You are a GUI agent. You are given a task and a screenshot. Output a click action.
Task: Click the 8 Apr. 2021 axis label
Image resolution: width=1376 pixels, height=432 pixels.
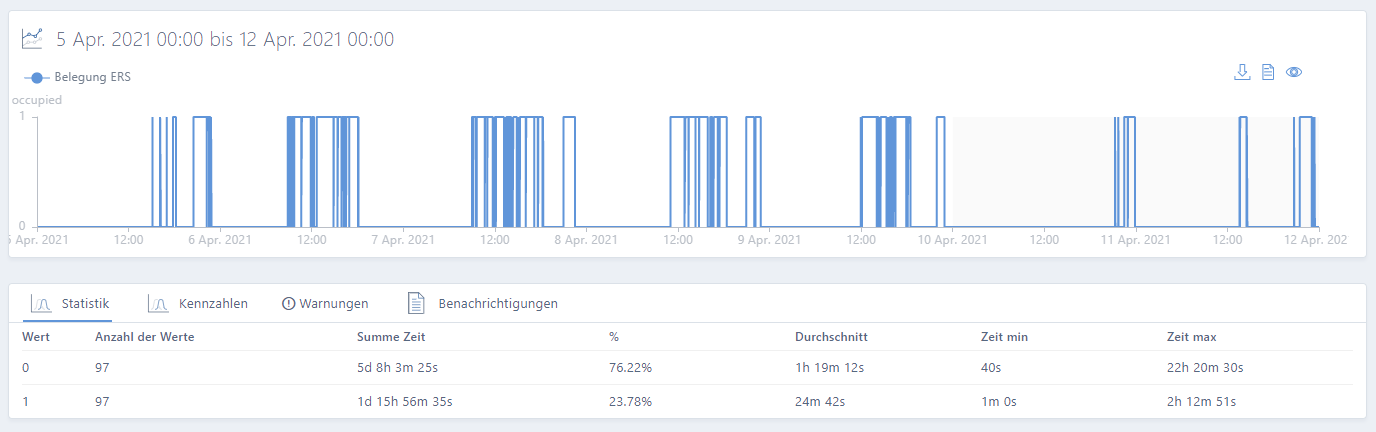(x=587, y=240)
